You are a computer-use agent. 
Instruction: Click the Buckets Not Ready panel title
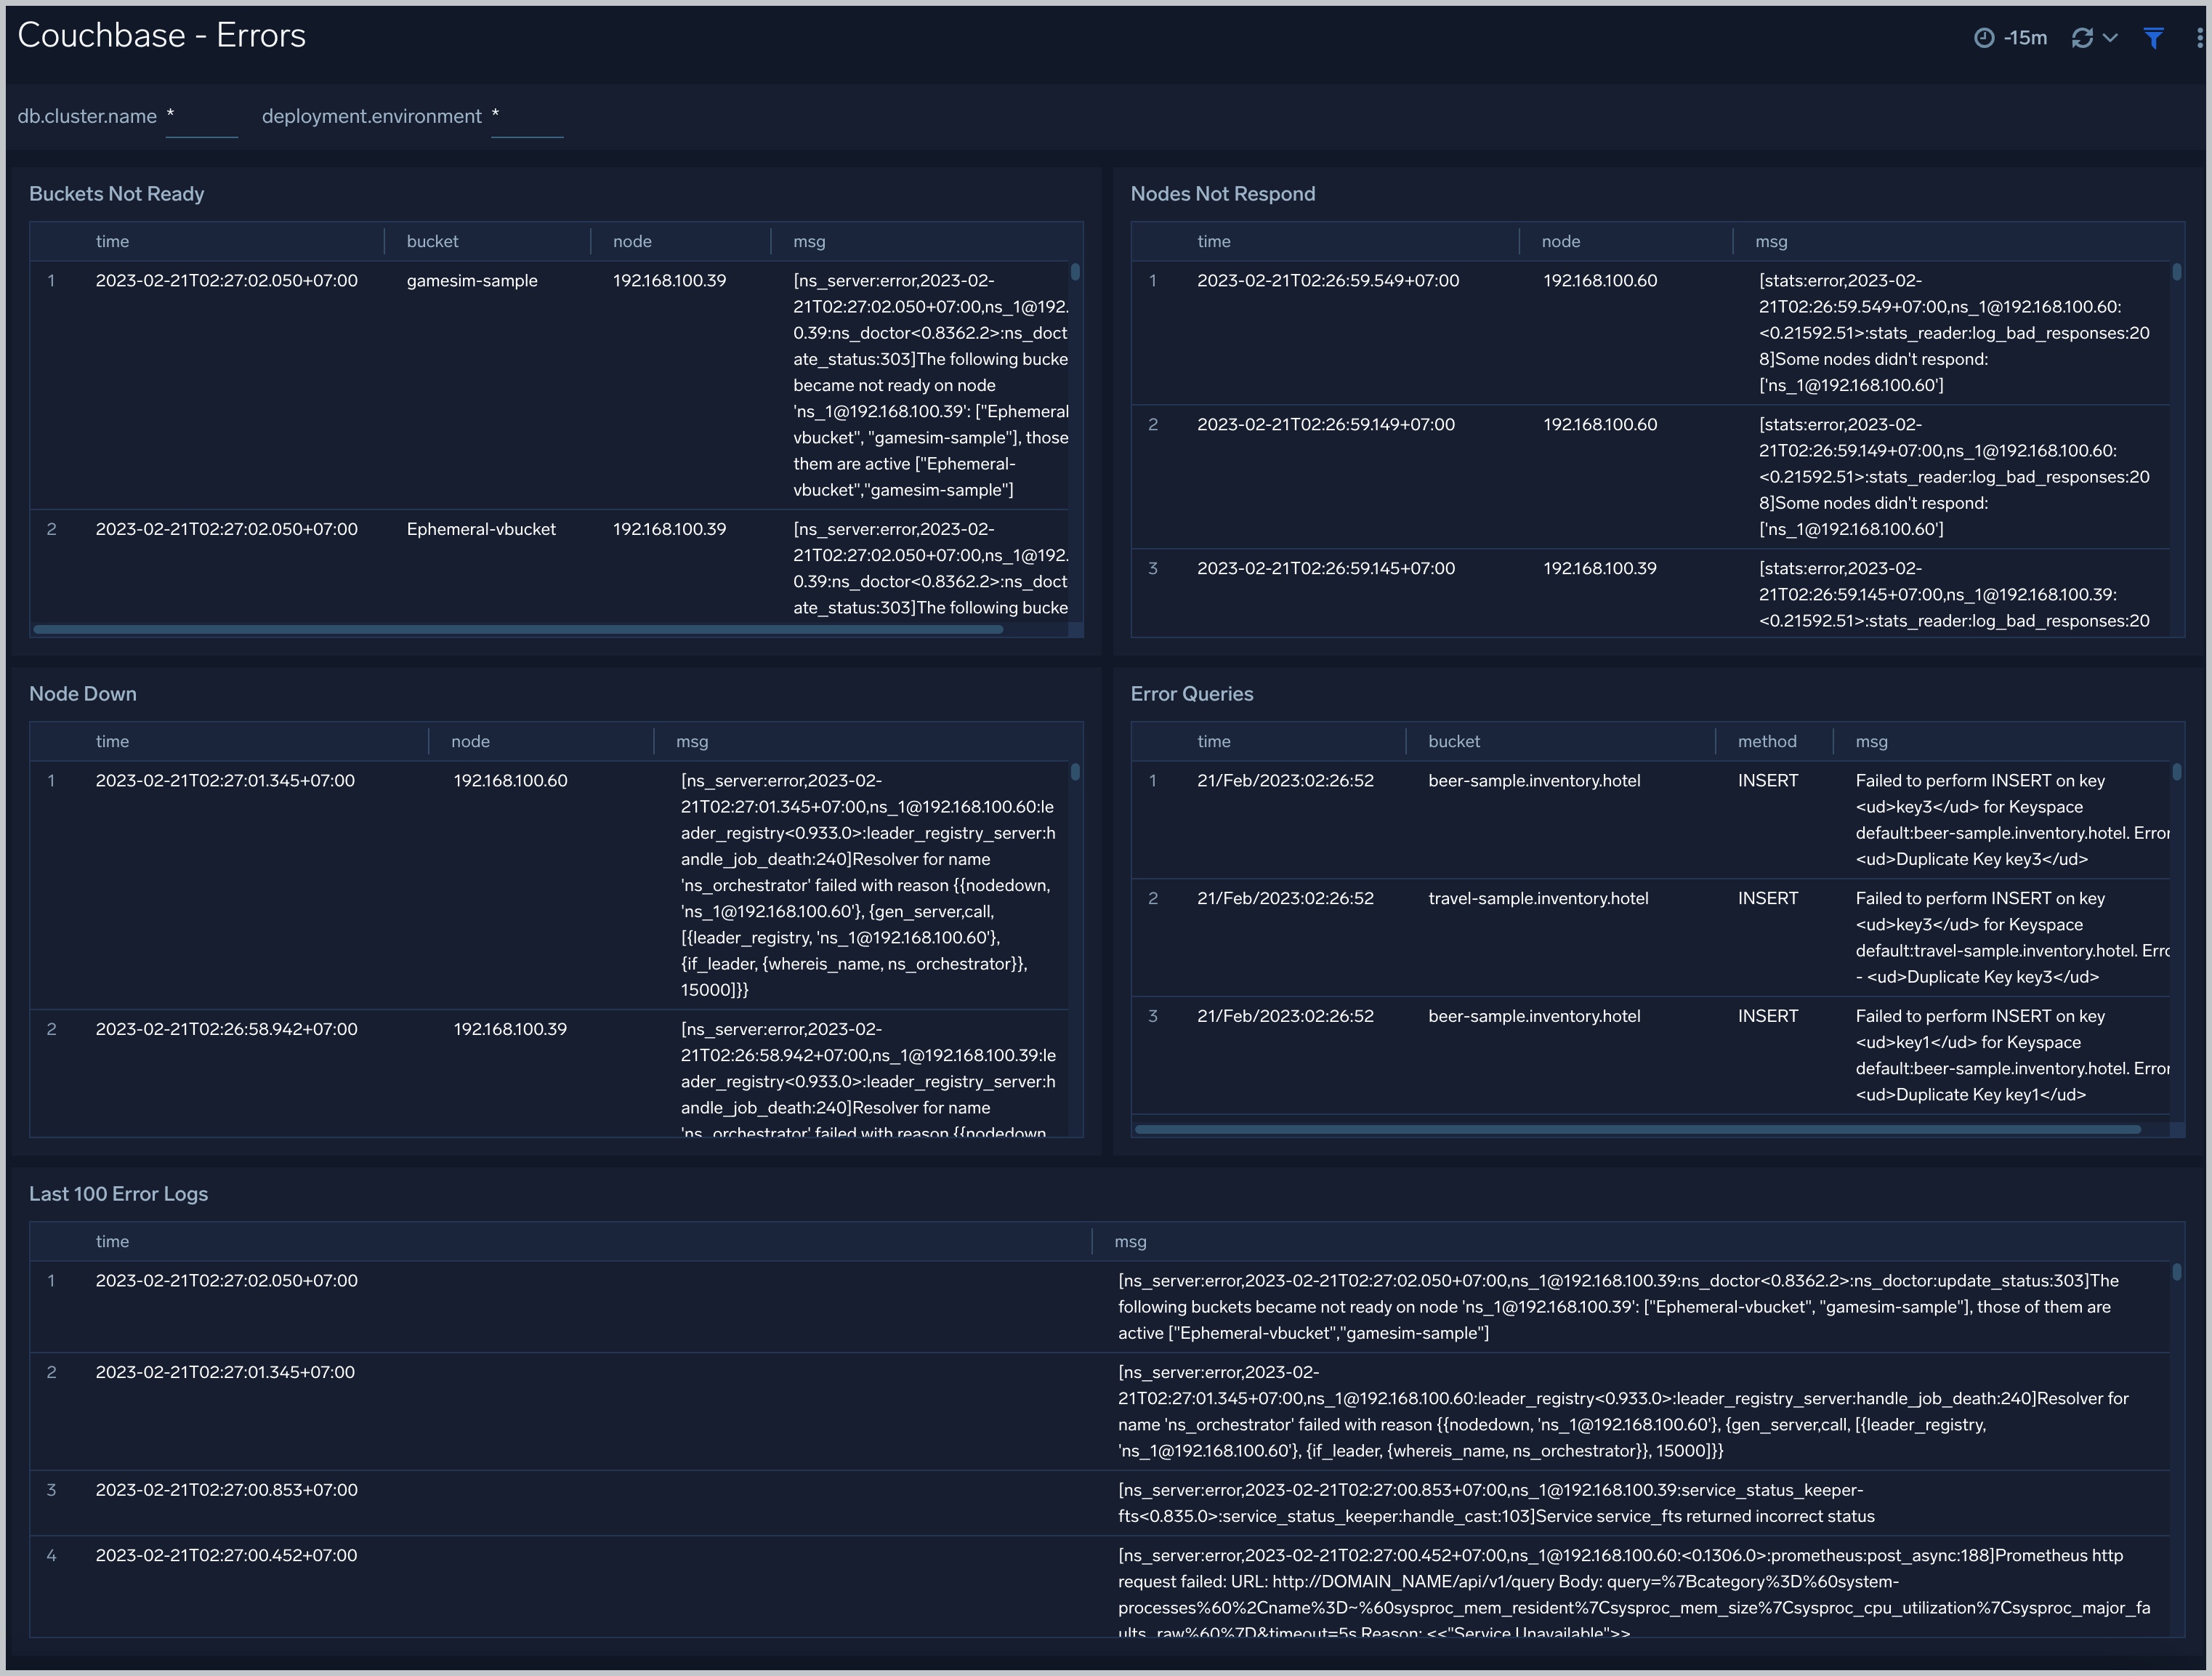point(116,194)
